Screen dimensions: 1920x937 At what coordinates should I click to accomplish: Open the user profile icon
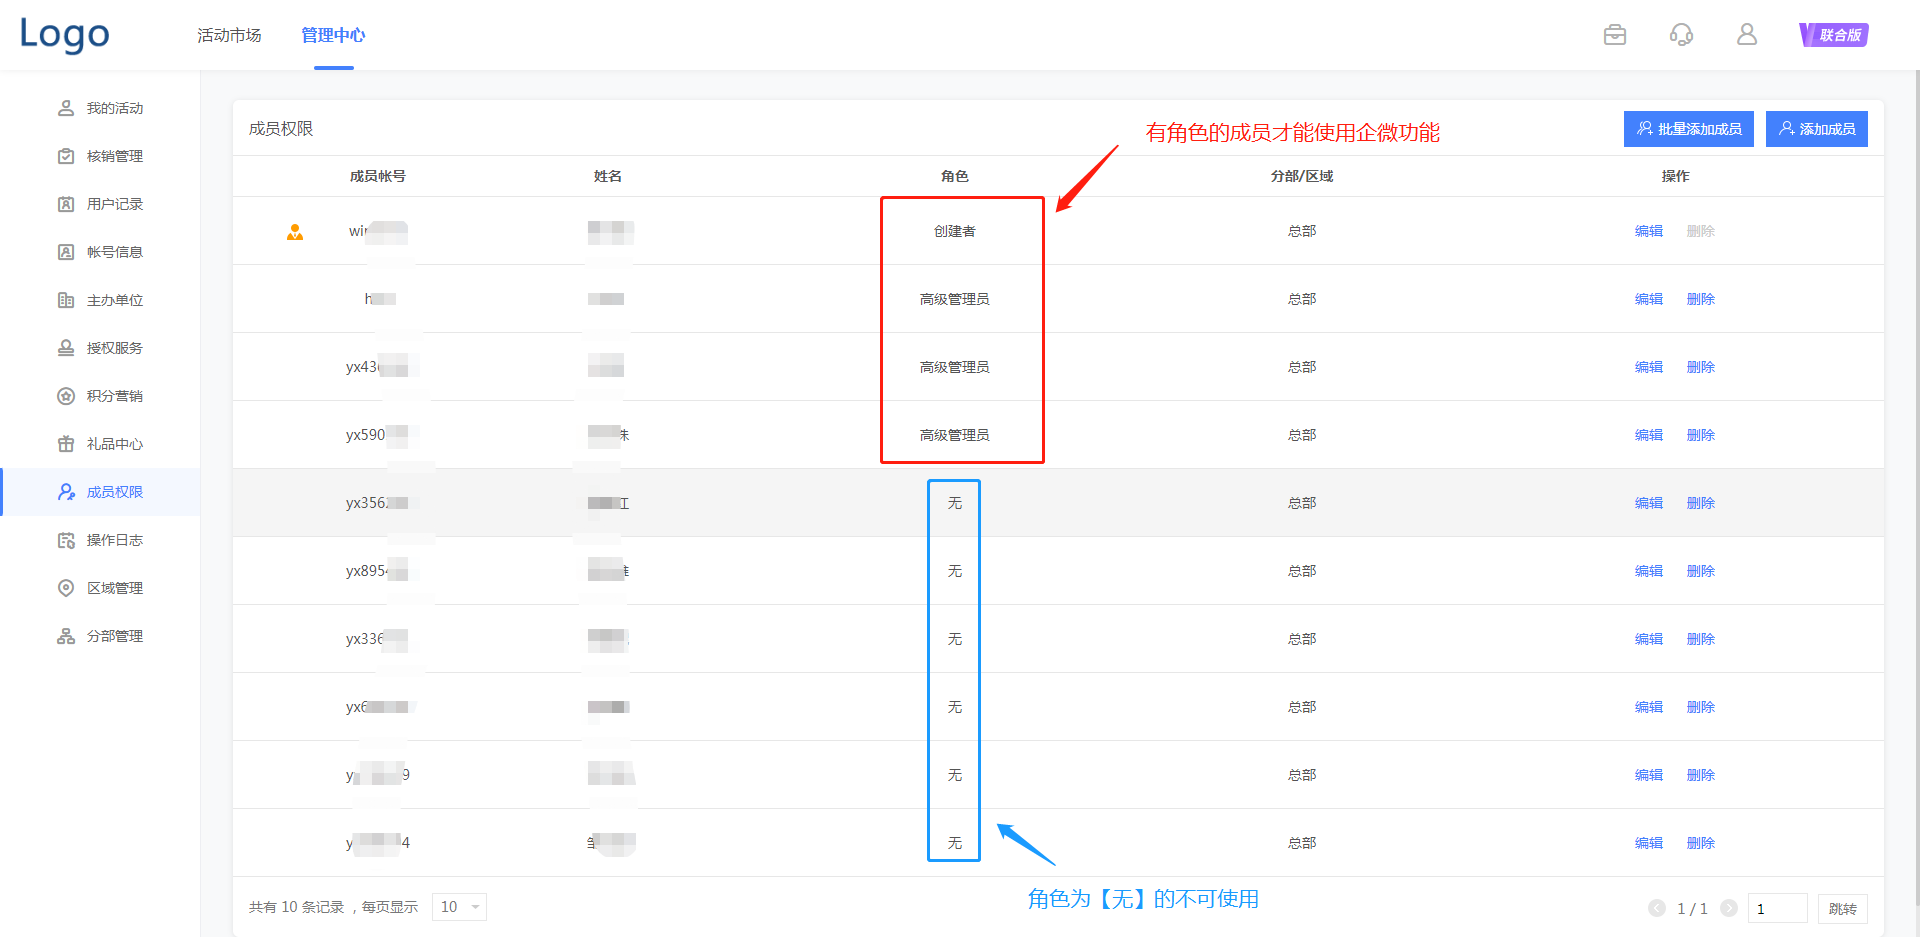pos(1747,35)
